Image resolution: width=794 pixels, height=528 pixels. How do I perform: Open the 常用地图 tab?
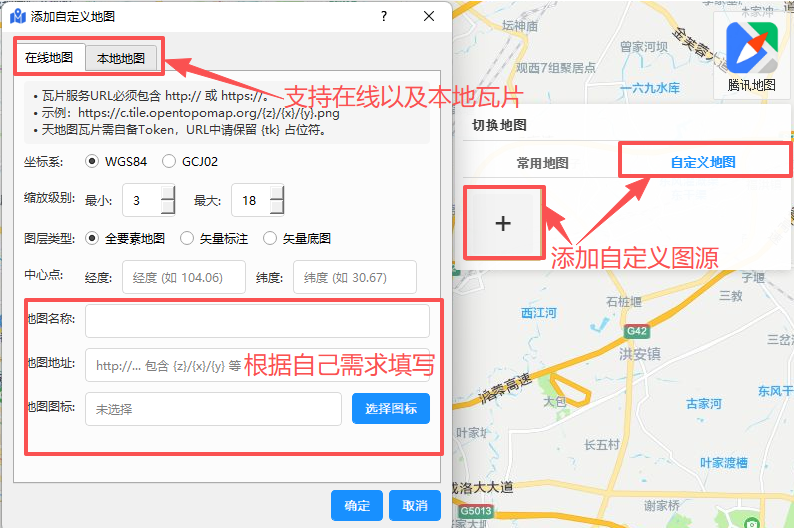point(542,163)
